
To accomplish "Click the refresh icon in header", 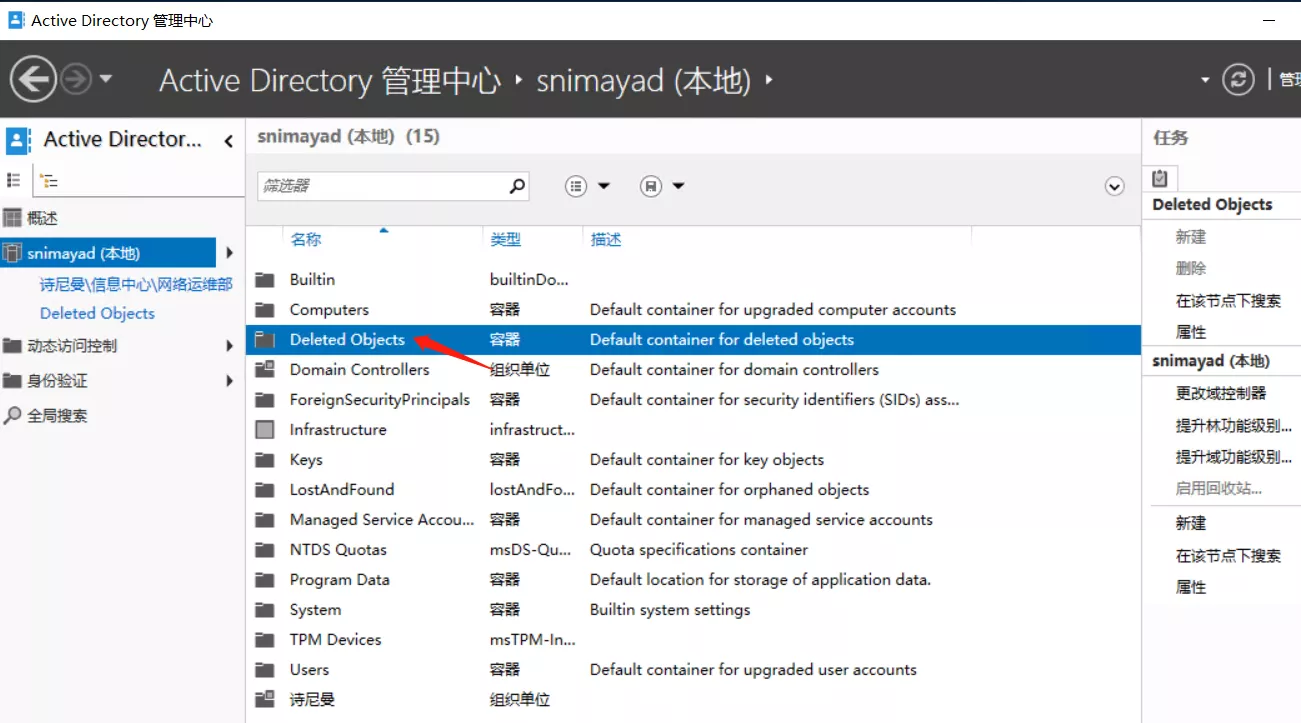I will click(1238, 80).
